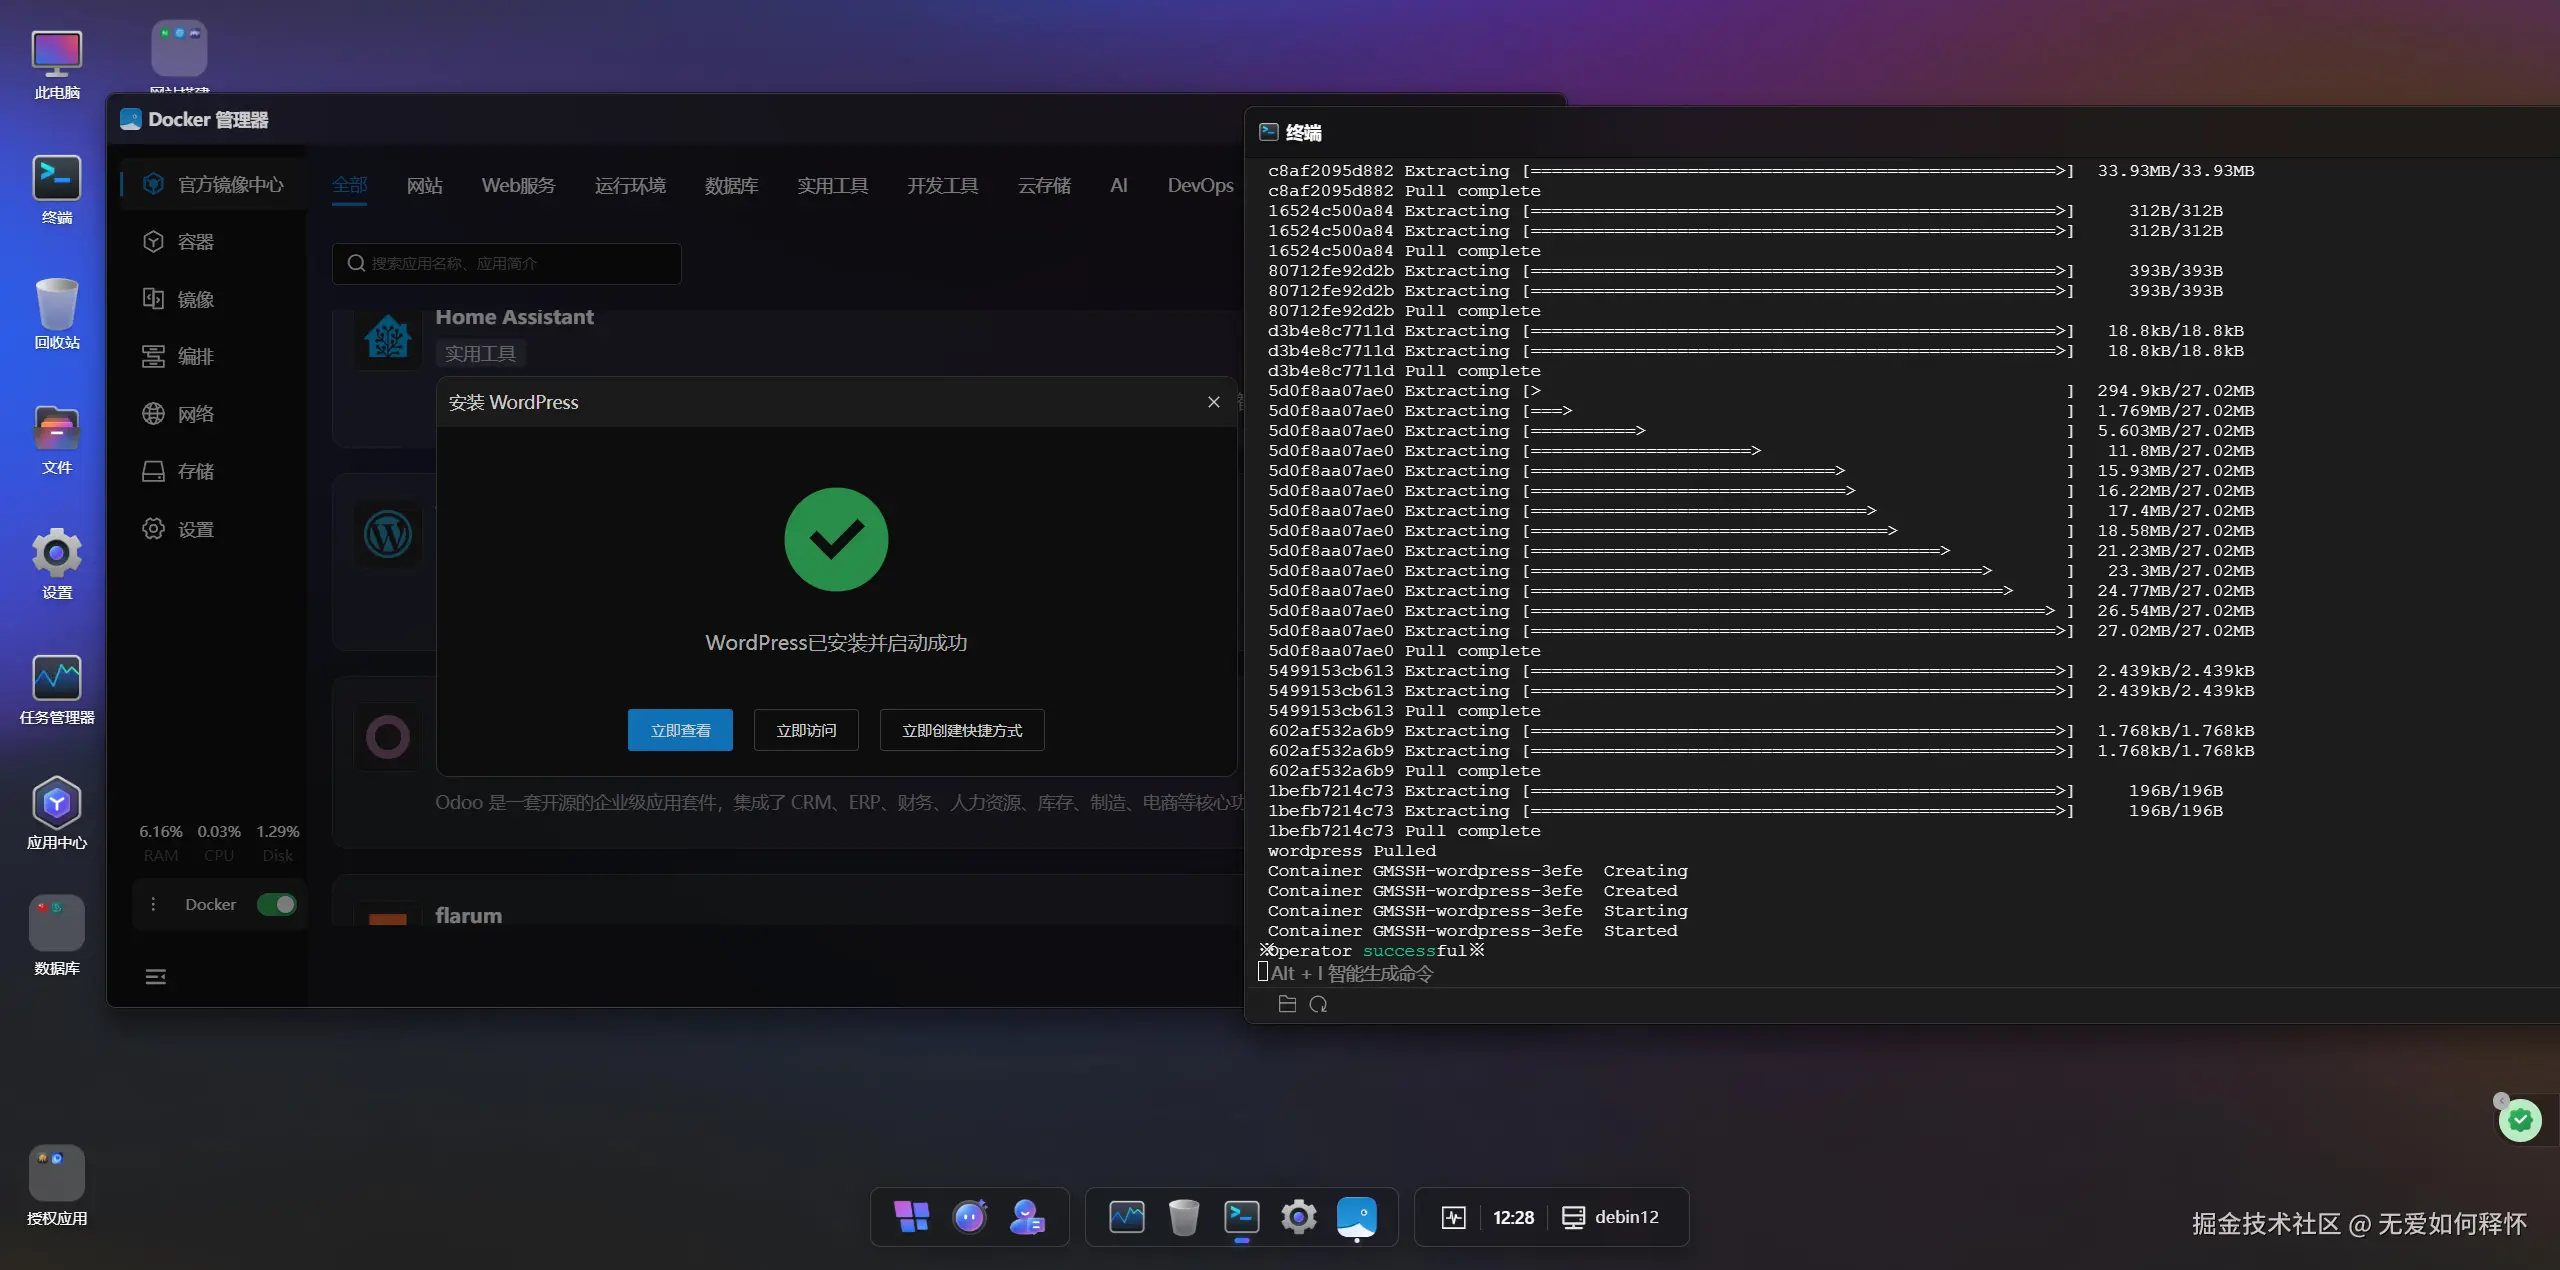Switch to the DevOps category tab
The width and height of the screenshot is (2560, 1270).
(x=1199, y=186)
